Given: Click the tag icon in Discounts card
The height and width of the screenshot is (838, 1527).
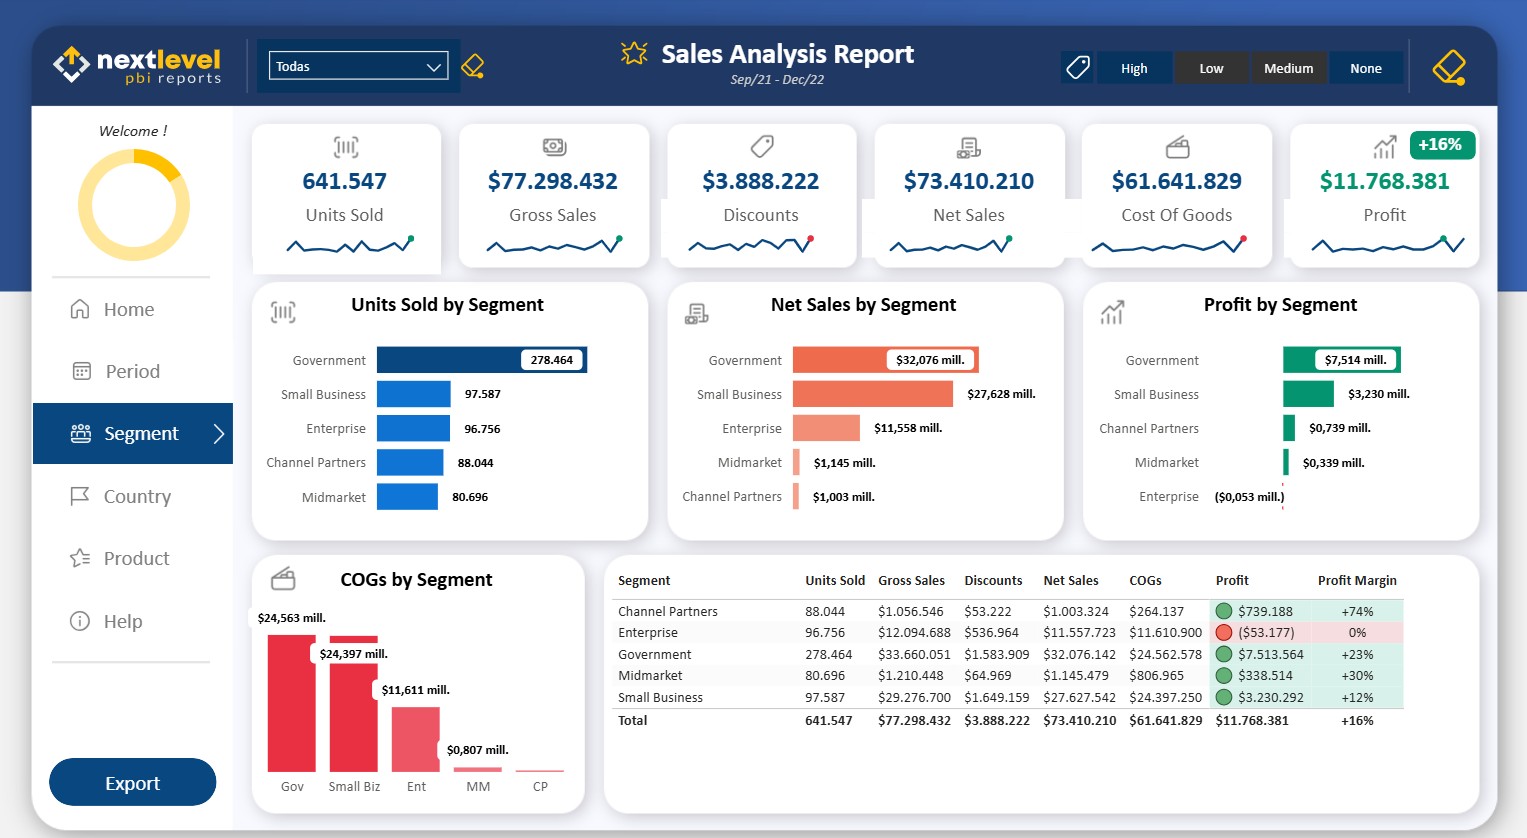Looking at the screenshot, I should [x=762, y=147].
